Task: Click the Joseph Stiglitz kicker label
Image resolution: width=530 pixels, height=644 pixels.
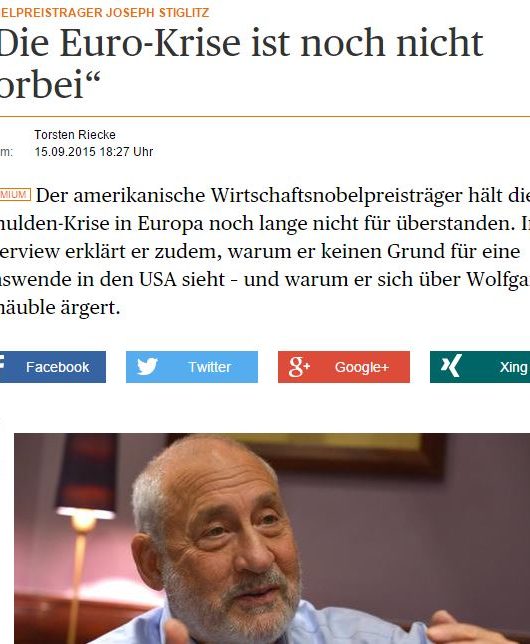Action: click(x=104, y=12)
